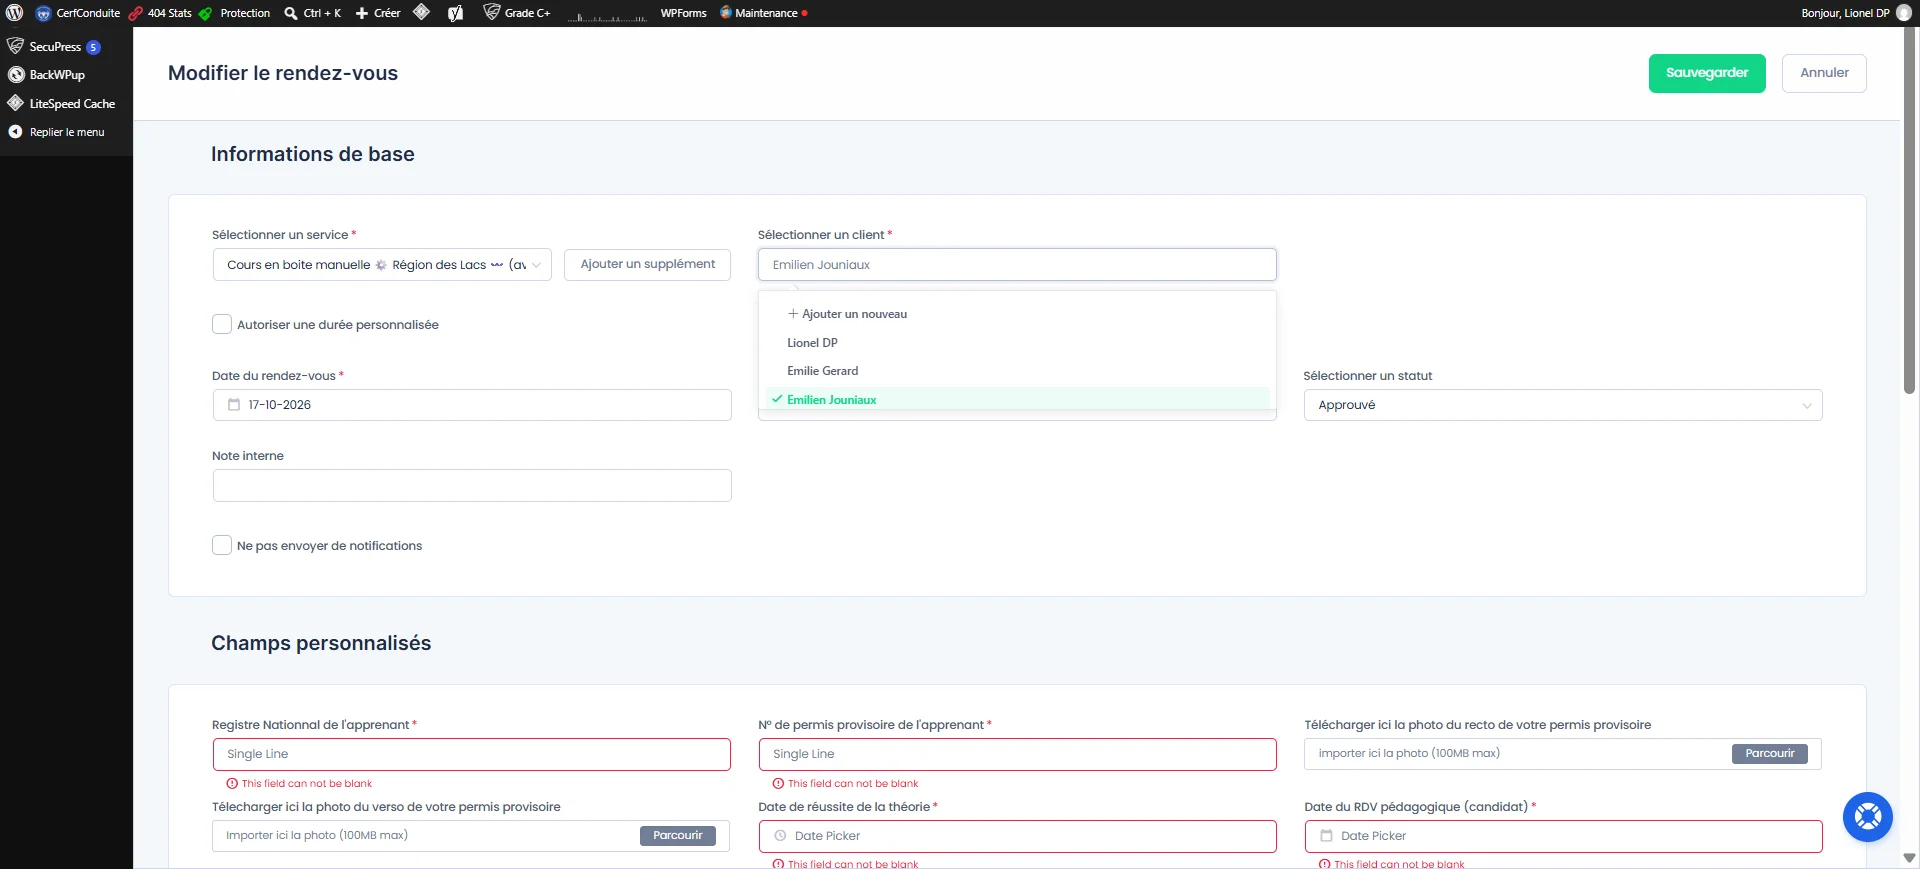Open the Protection admin bar item
1920x869 pixels.
(x=235, y=13)
